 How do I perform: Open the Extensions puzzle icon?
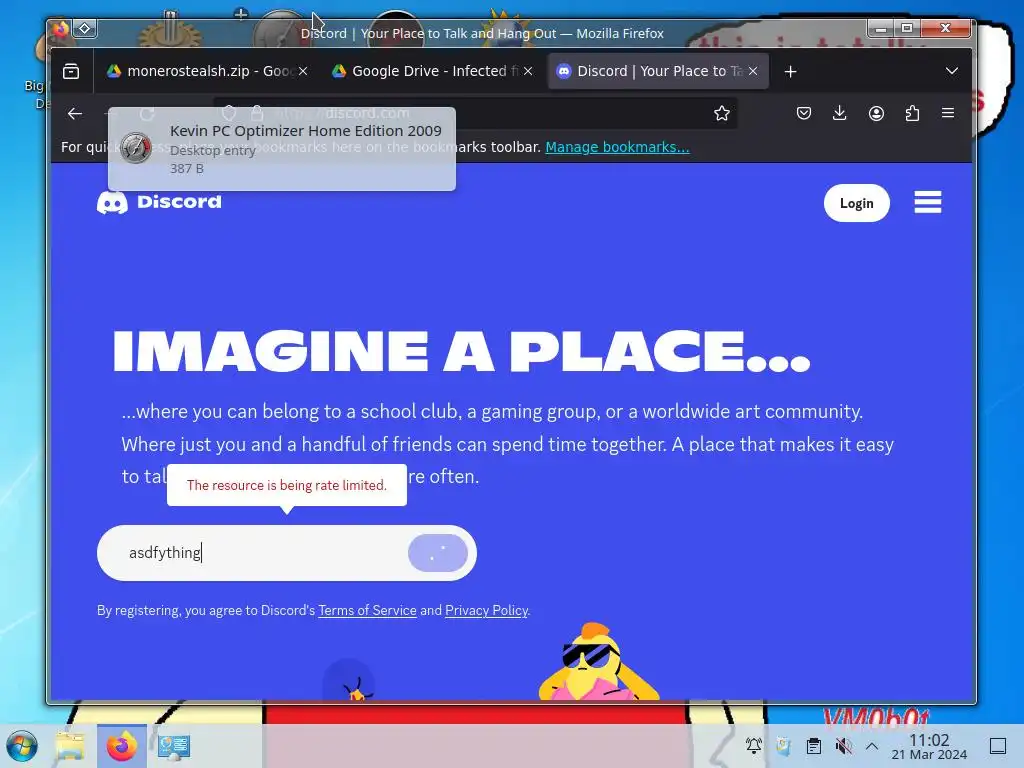[x=912, y=113]
